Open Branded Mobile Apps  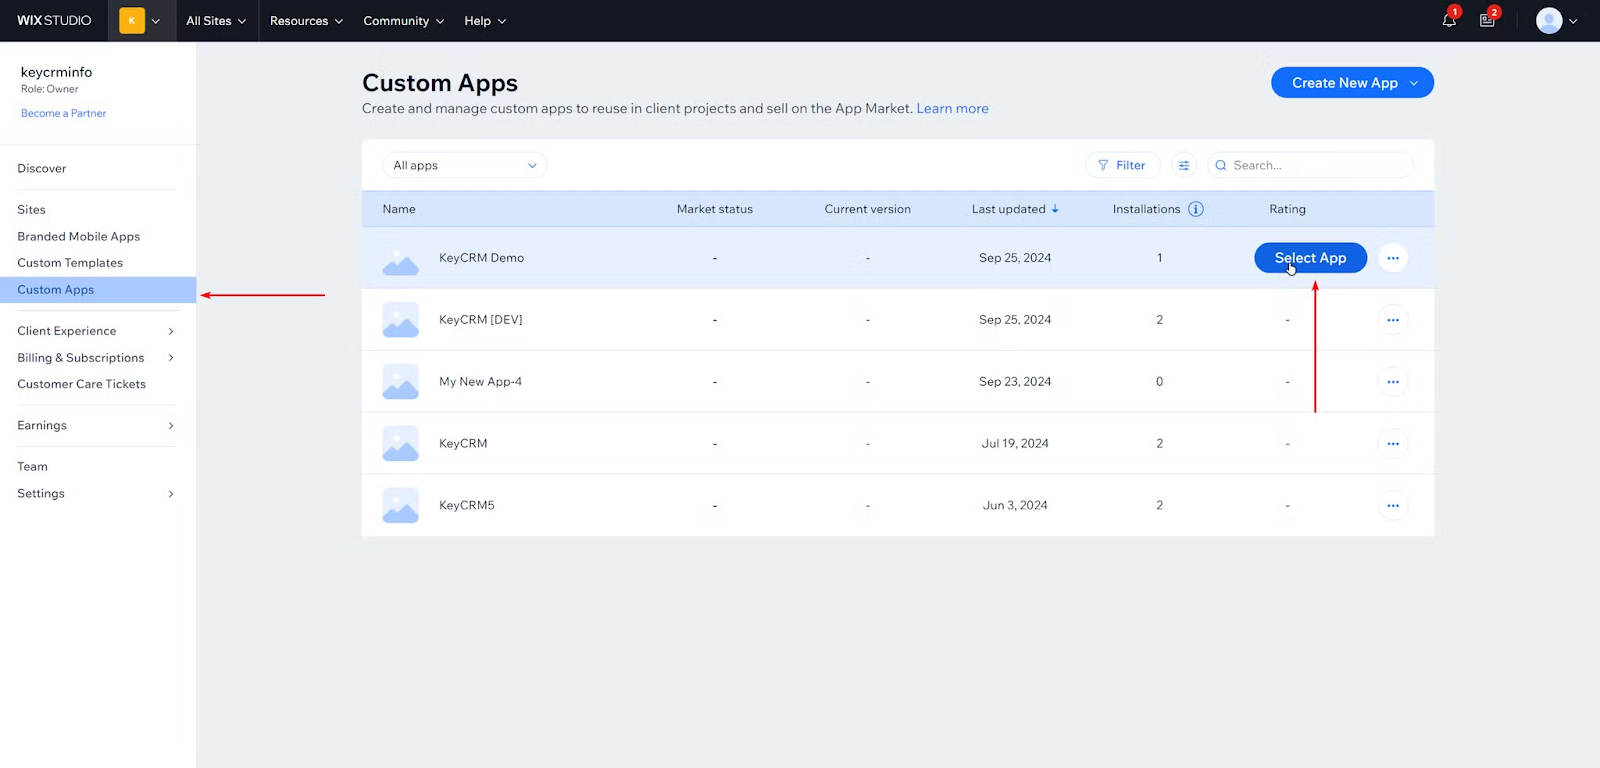(x=79, y=237)
